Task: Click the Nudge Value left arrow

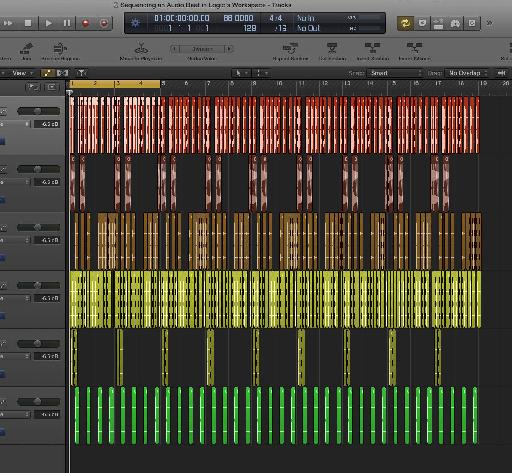Action: click(174, 49)
